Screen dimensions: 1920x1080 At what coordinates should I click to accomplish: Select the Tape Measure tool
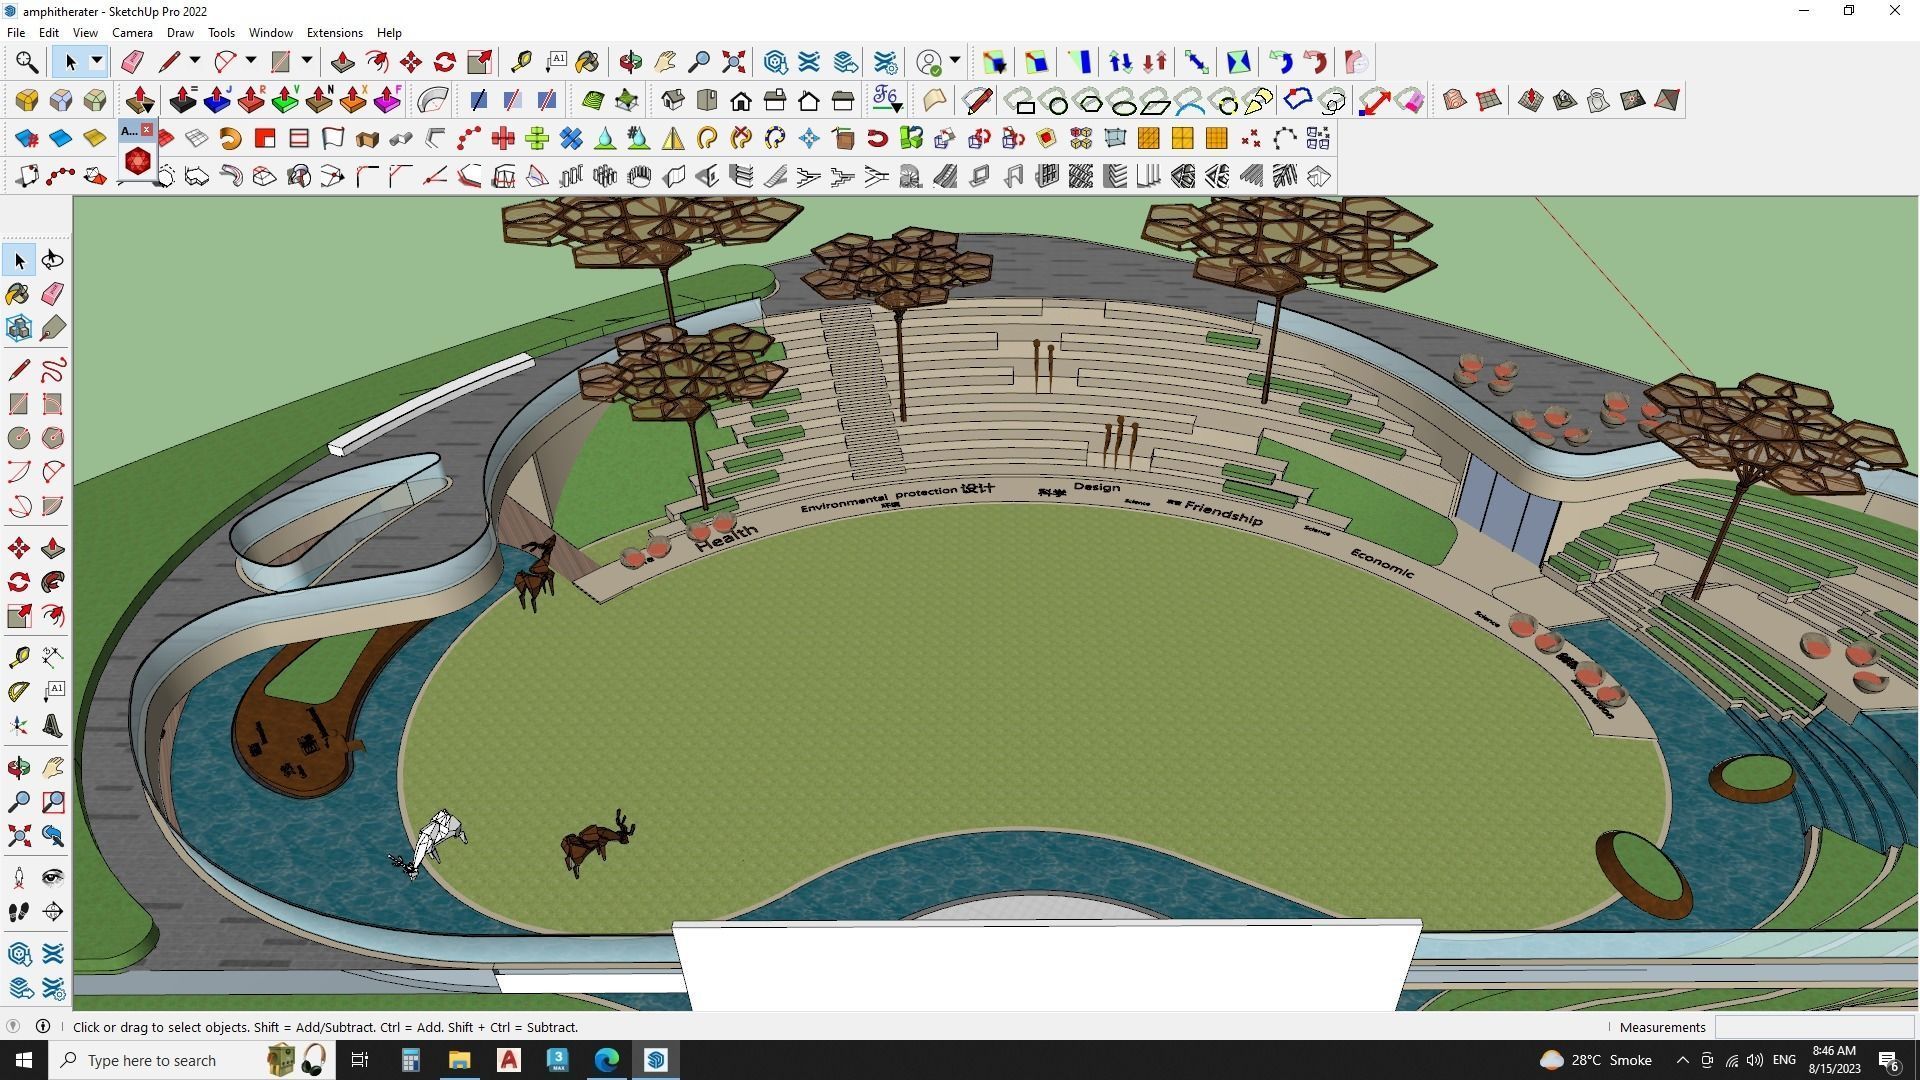click(x=18, y=656)
